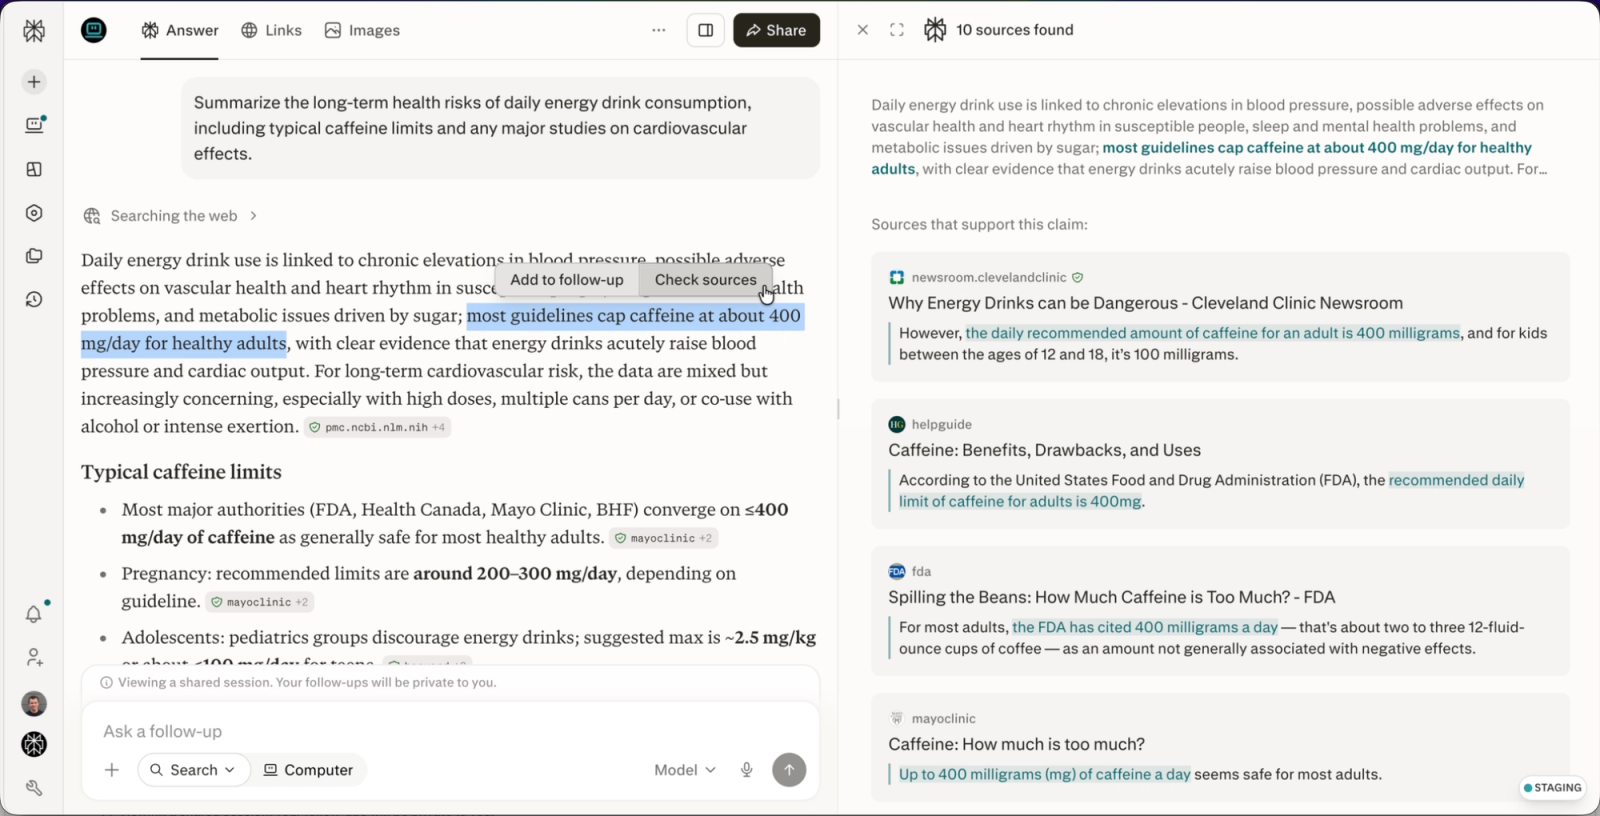
Task: Click Add to follow-up popup option
Action: 567,280
